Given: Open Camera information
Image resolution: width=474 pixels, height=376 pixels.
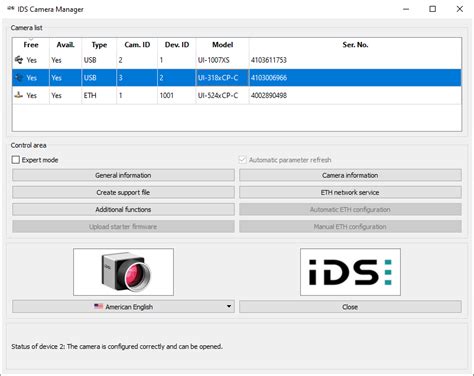Looking at the screenshot, I should 350,175.
